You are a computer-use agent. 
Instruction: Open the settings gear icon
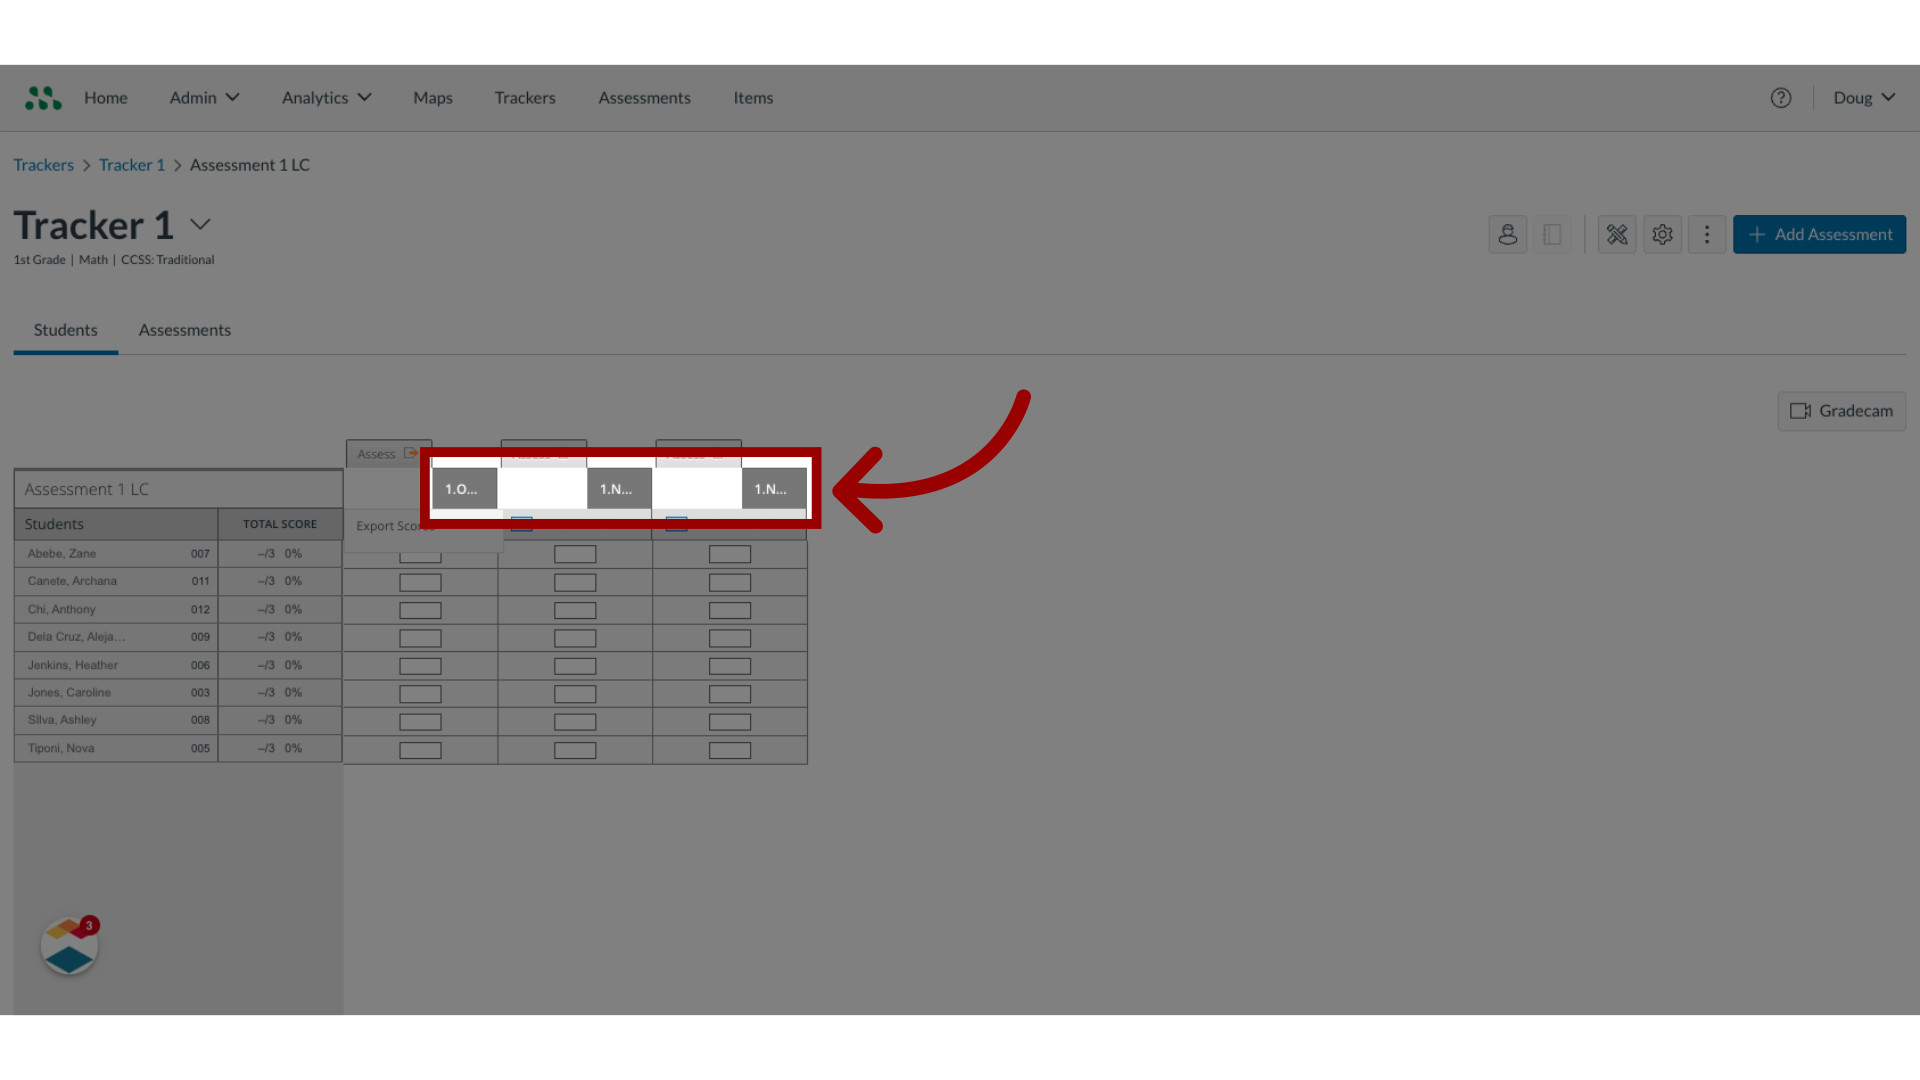pos(1662,233)
